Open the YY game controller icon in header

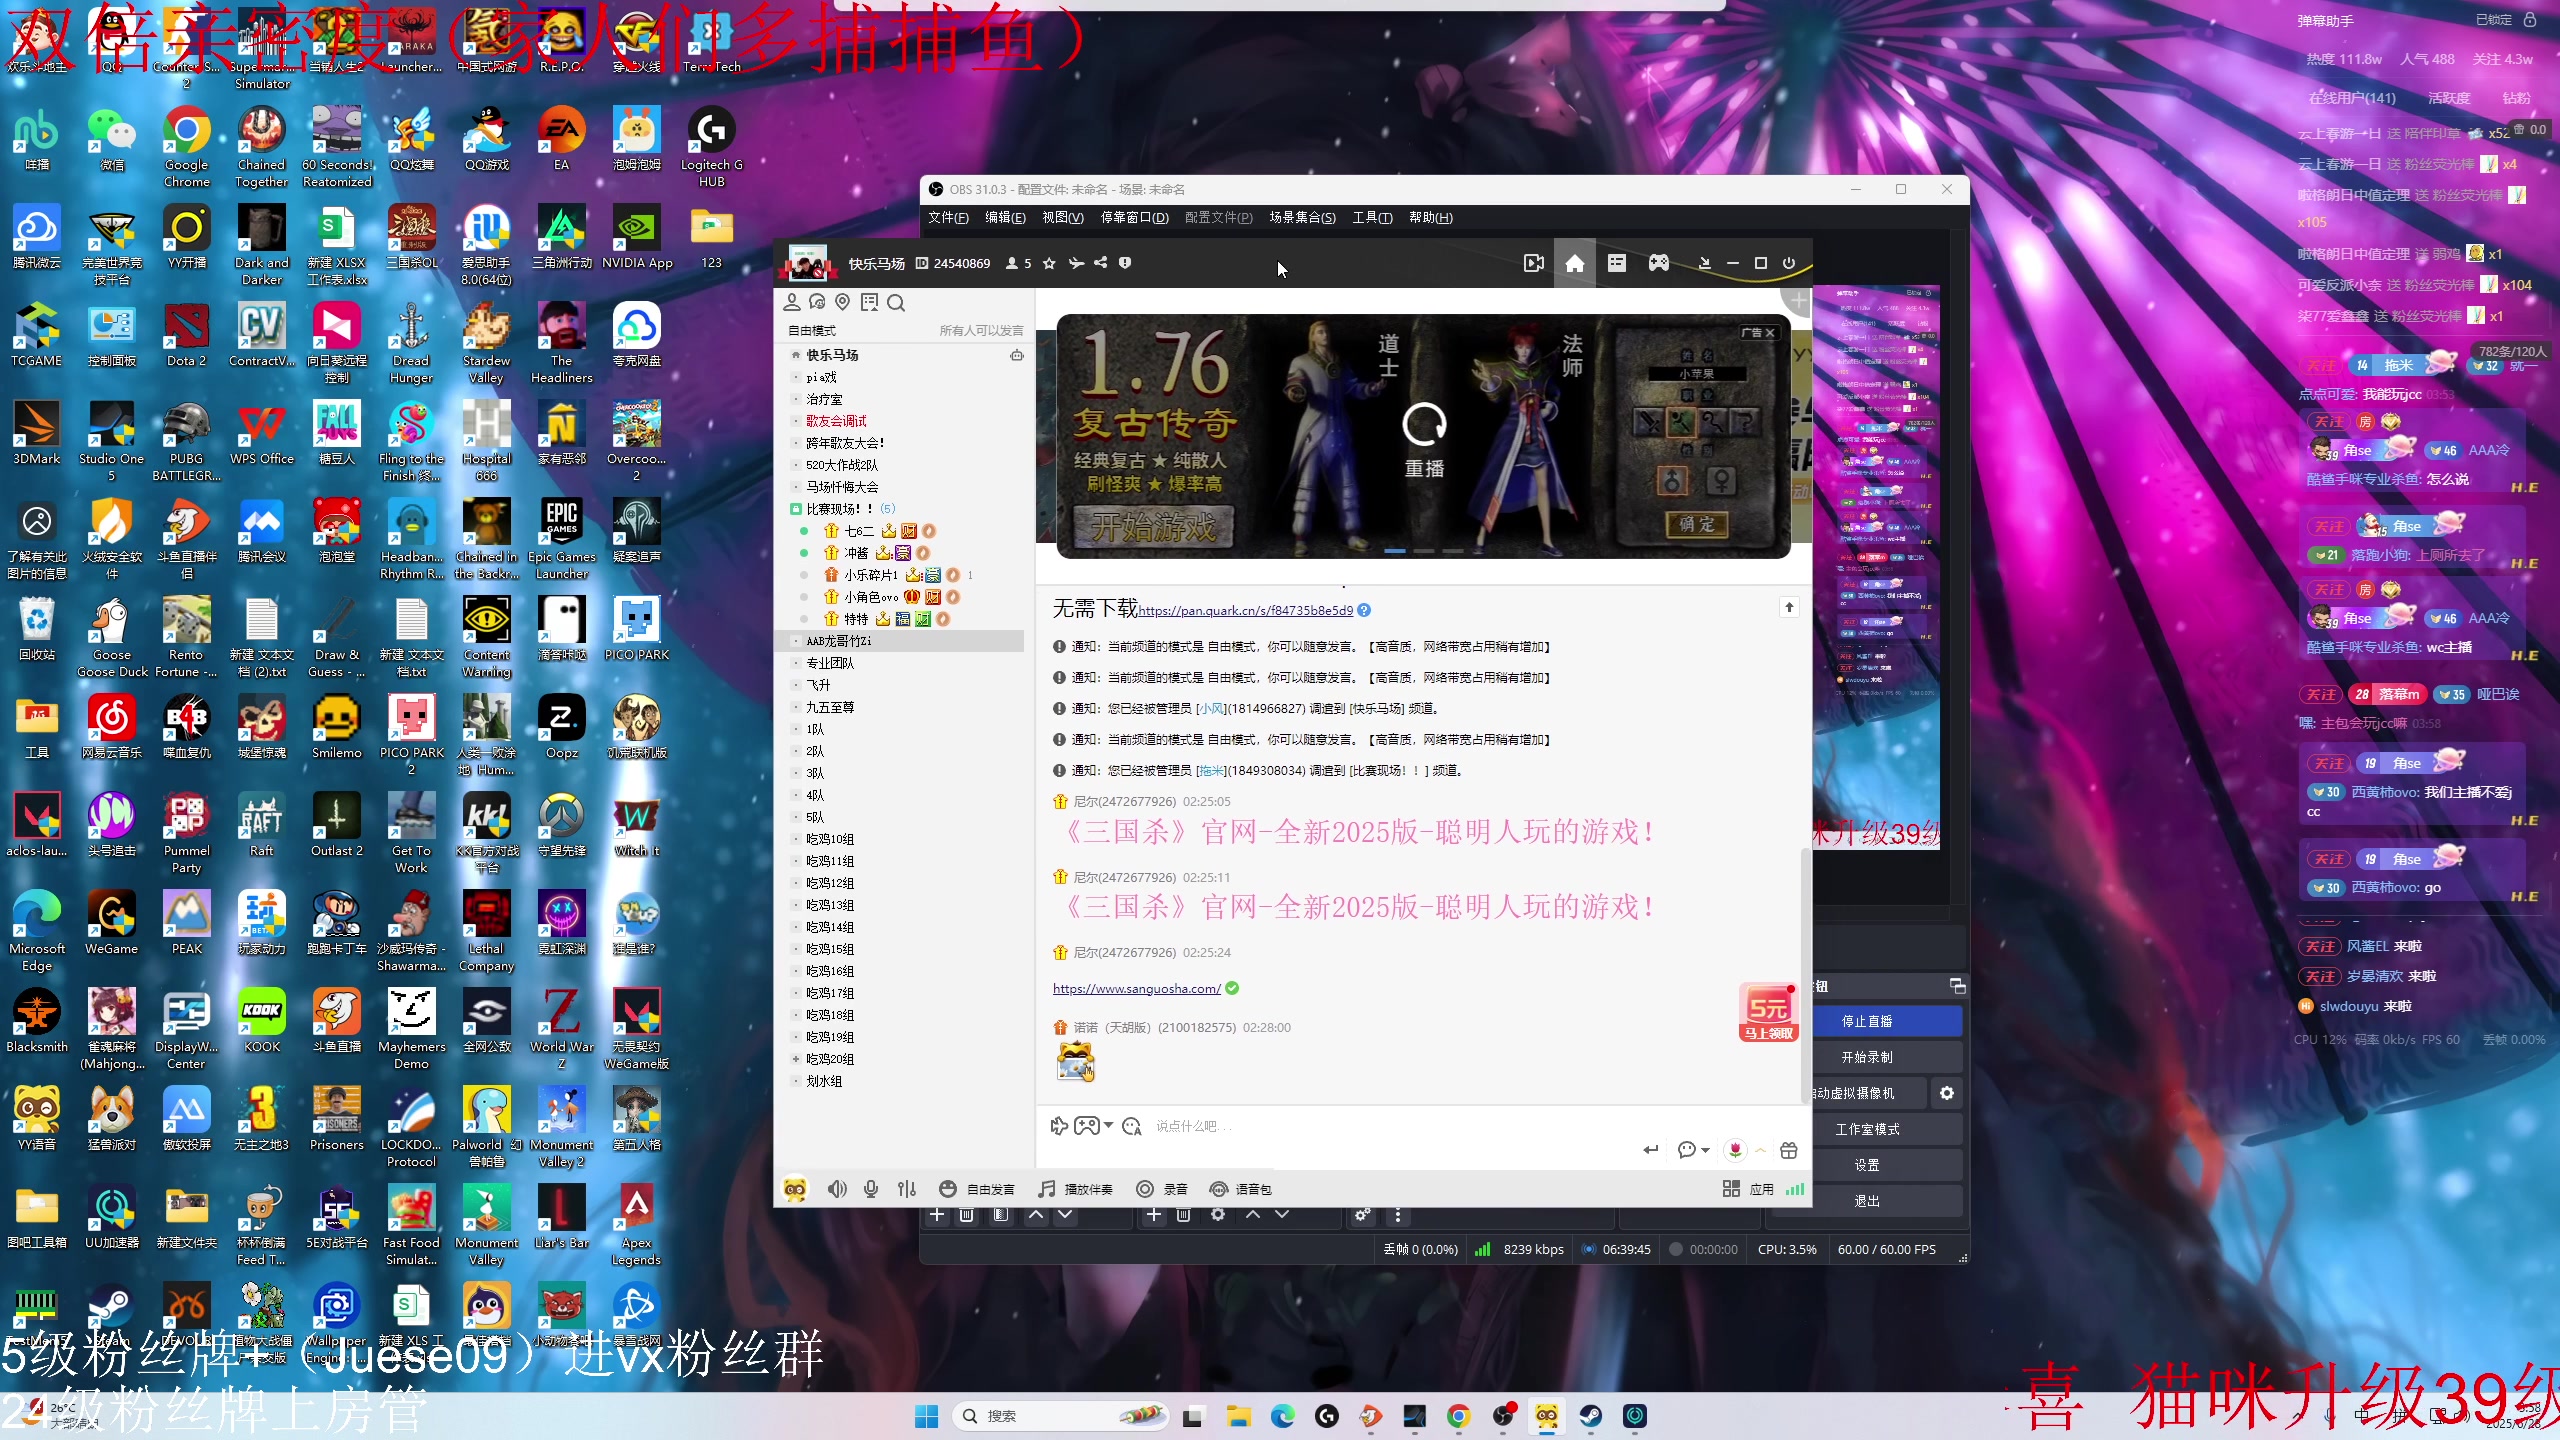1659,263
